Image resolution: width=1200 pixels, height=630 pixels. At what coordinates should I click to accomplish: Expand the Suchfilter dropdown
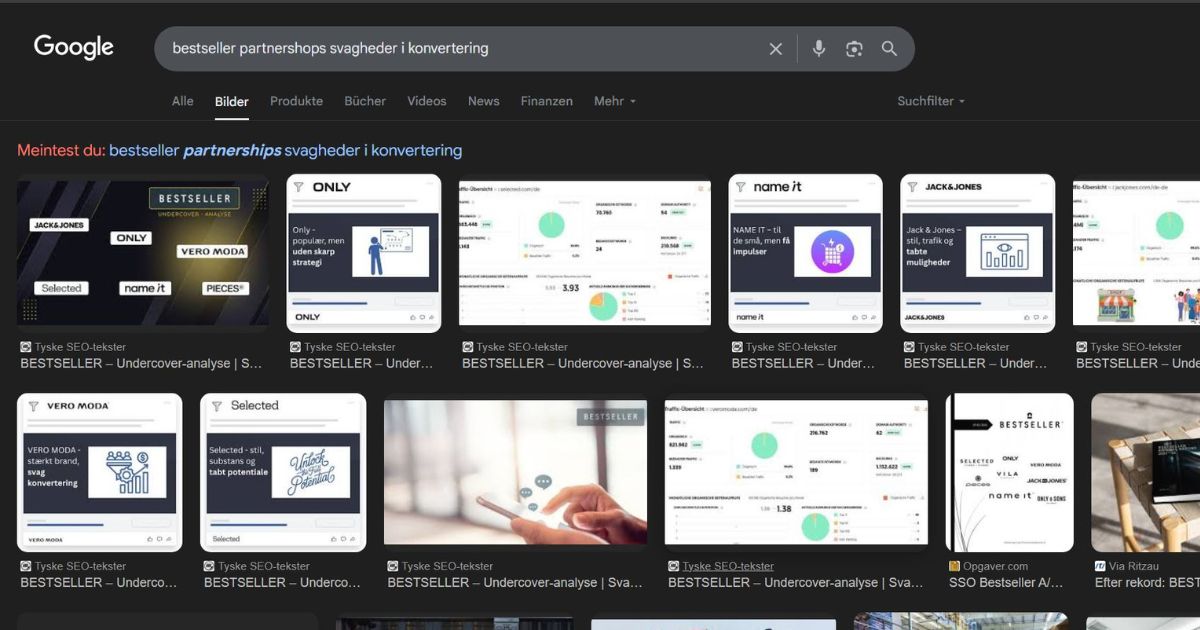click(931, 101)
